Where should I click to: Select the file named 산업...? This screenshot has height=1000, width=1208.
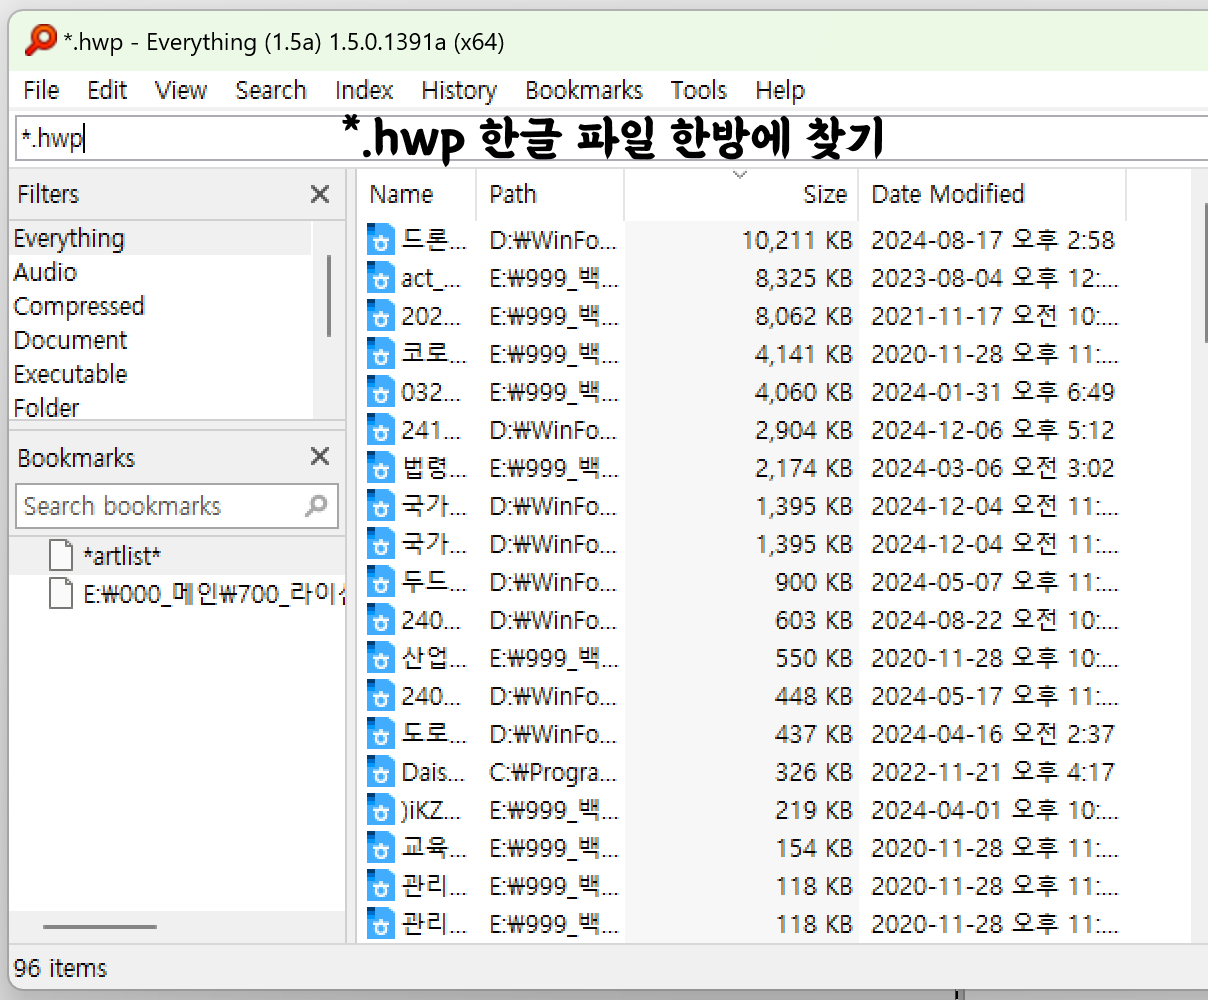pyautogui.click(x=434, y=658)
